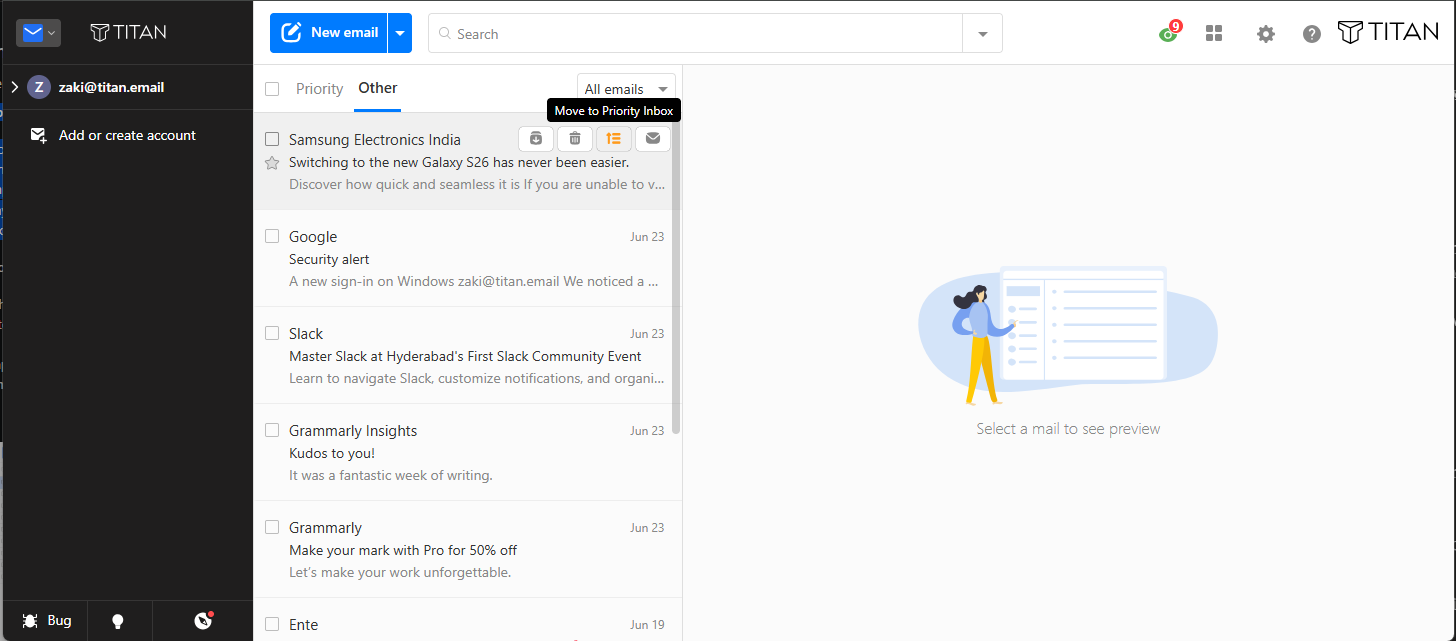Check Grammarly 50% off email checkbox

click(272, 527)
